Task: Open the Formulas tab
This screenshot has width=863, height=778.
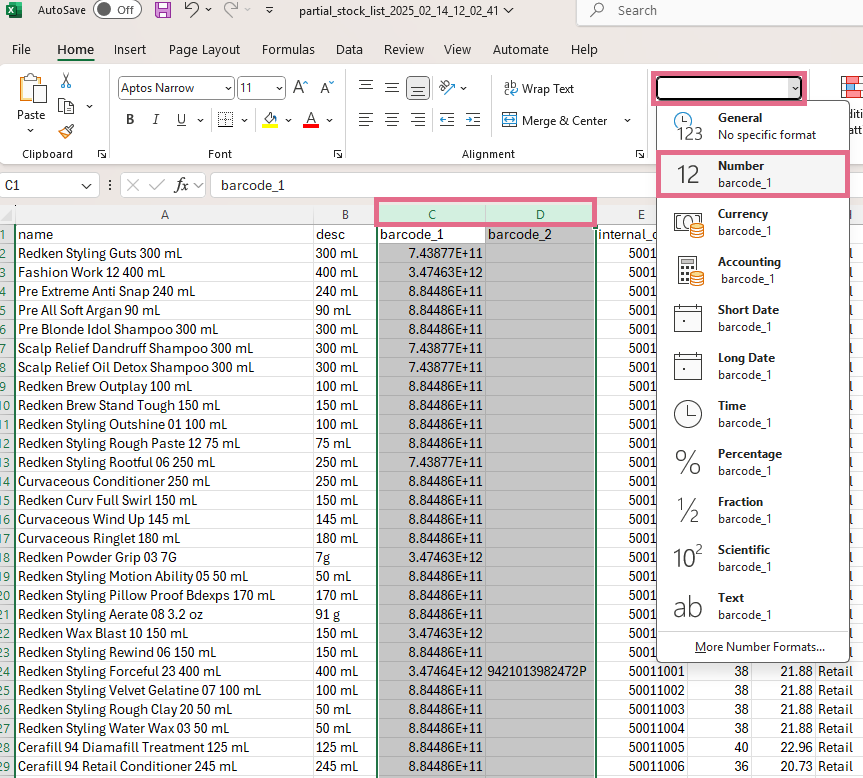Action: [288, 50]
